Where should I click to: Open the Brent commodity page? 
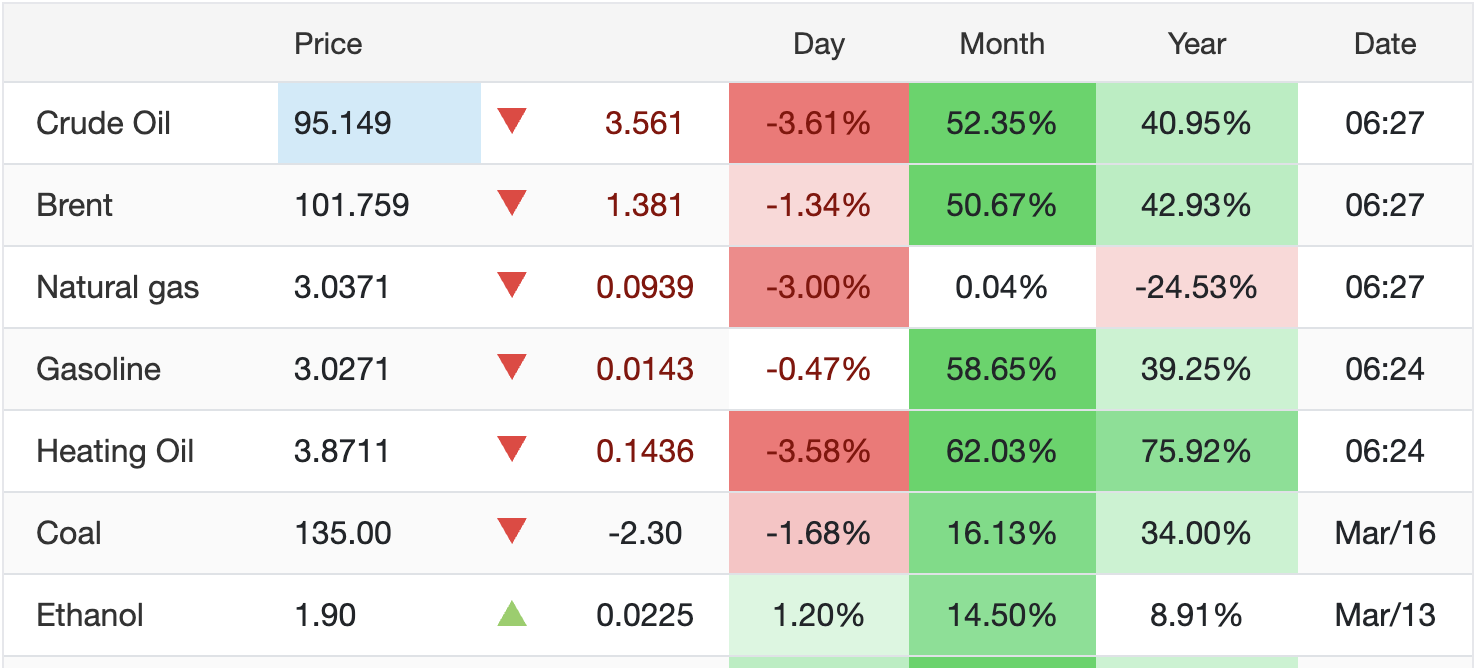point(74,206)
